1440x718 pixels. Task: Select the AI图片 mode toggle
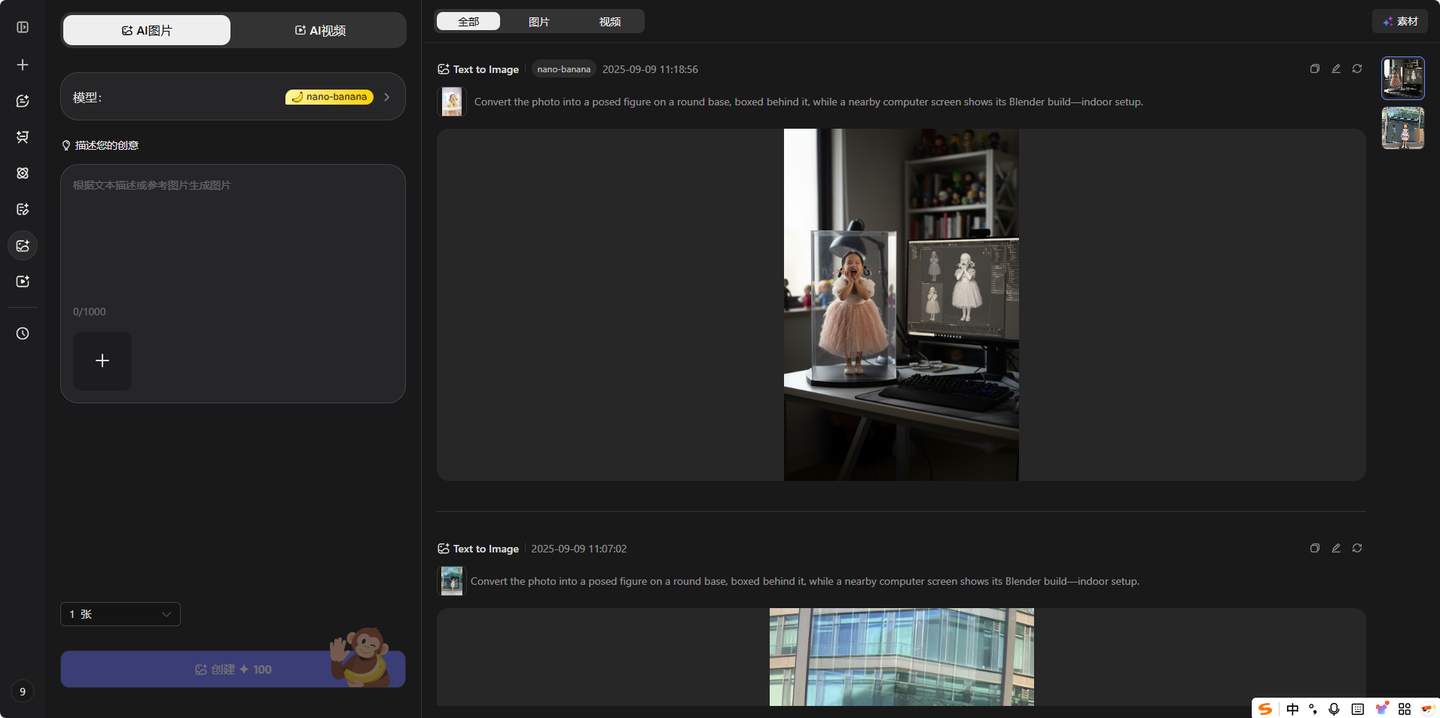[147, 31]
